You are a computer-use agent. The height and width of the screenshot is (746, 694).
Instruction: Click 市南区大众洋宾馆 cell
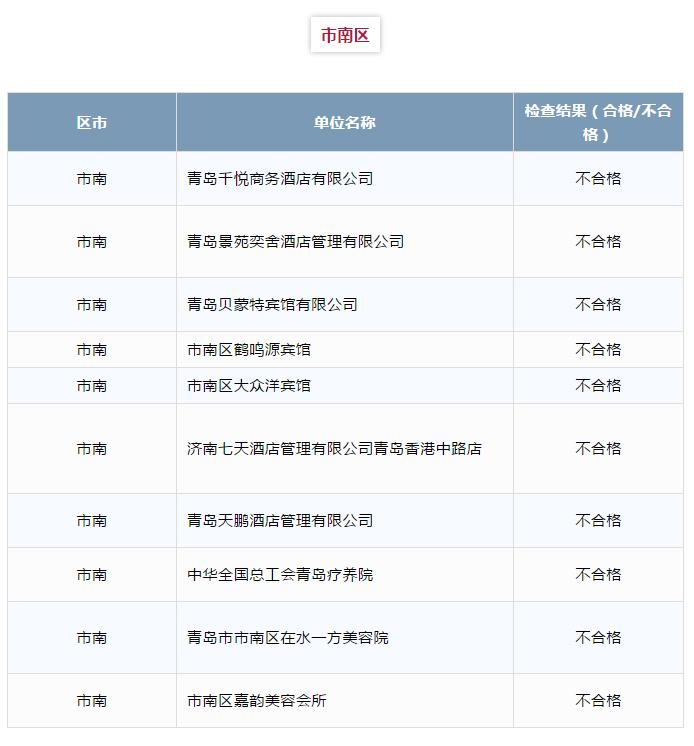345,385
